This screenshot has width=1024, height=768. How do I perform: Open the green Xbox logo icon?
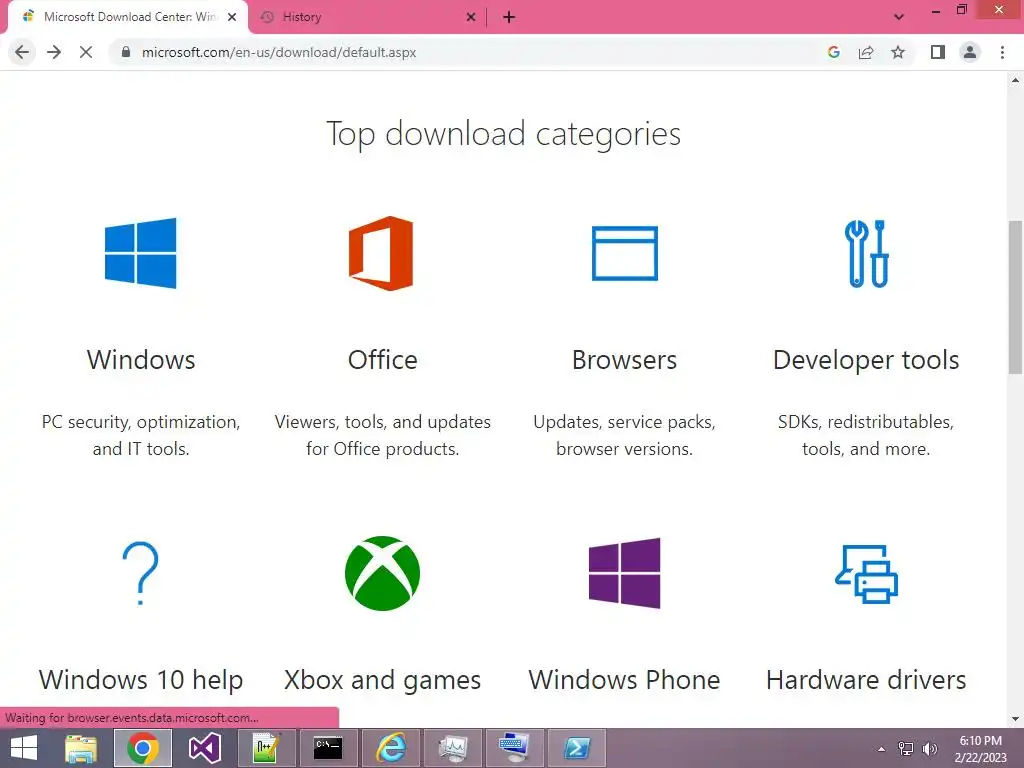tap(382, 573)
